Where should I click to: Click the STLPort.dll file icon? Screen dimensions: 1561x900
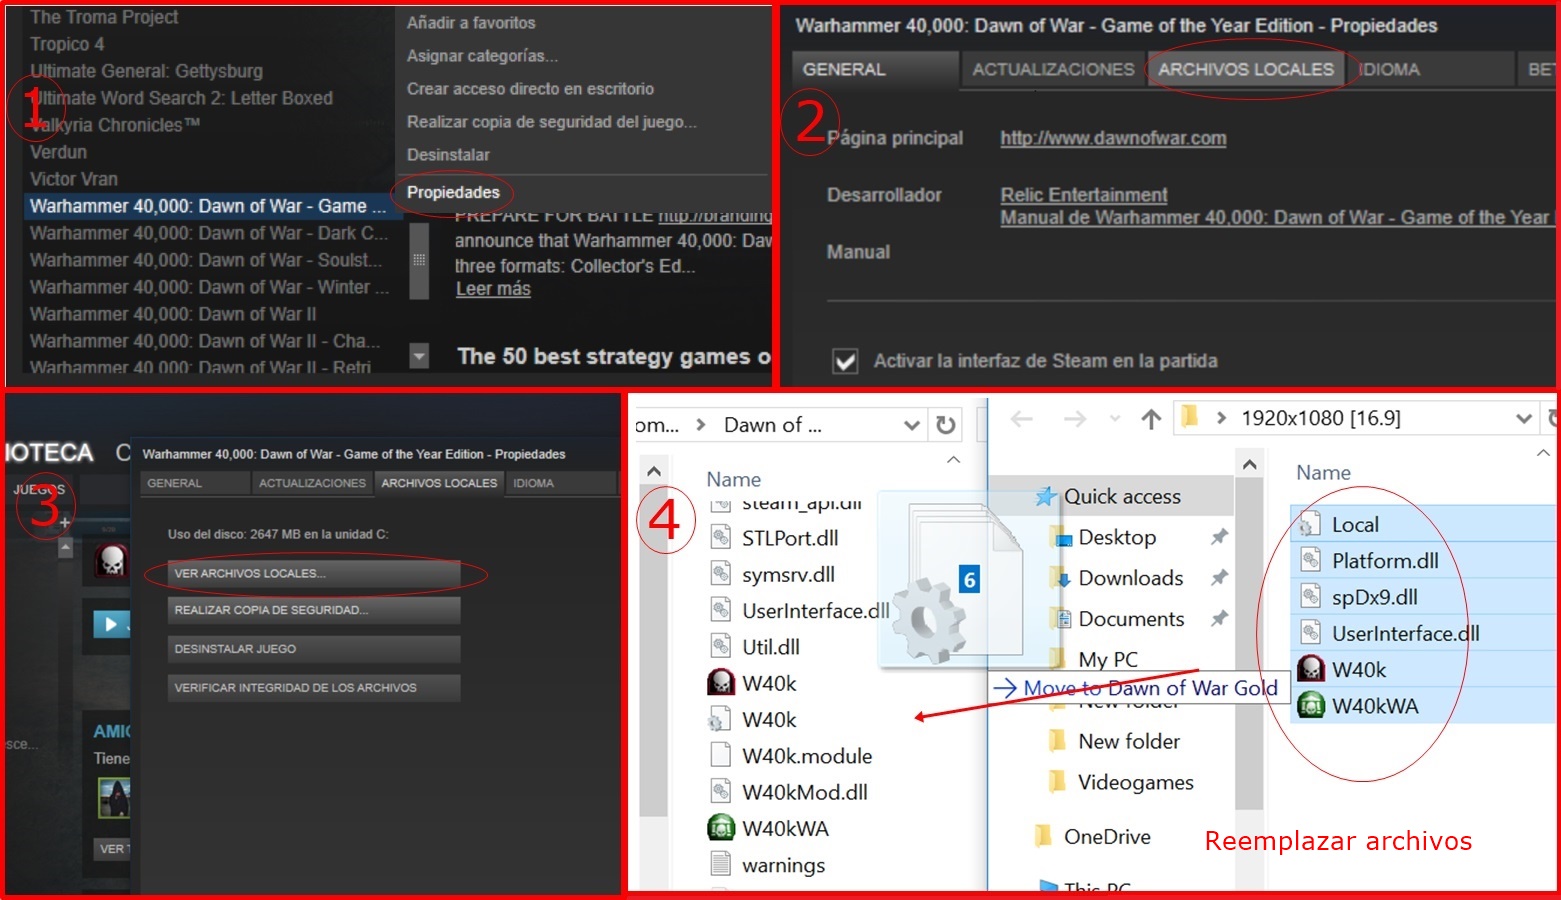[x=720, y=538]
